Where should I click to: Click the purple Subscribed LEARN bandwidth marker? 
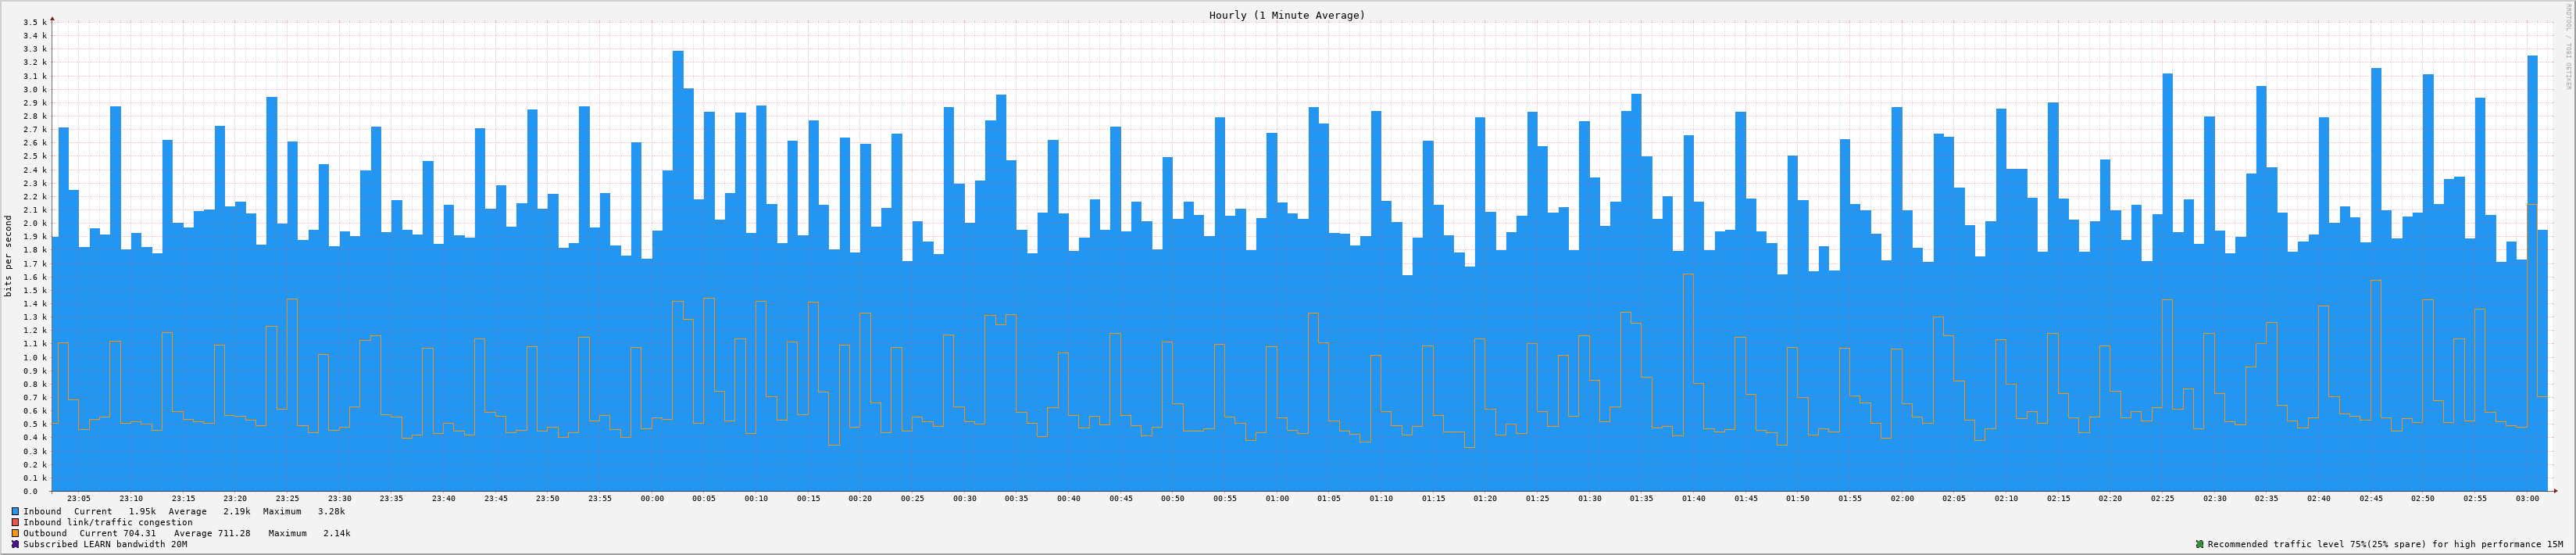[15, 544]
